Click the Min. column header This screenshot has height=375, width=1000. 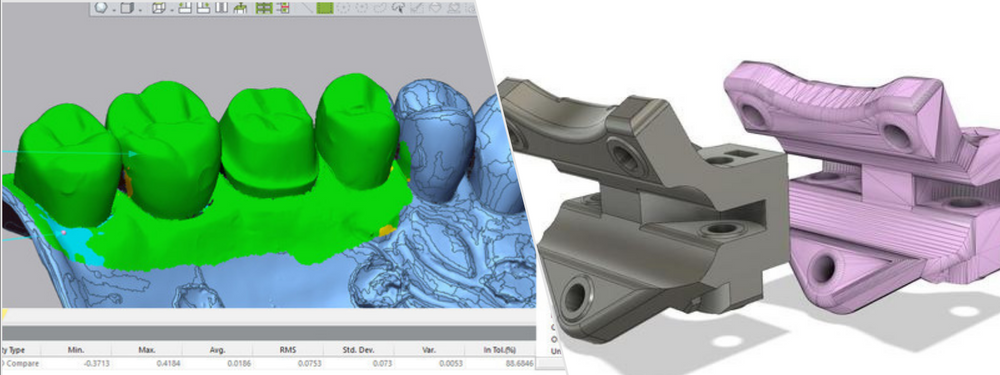point(76,350)
